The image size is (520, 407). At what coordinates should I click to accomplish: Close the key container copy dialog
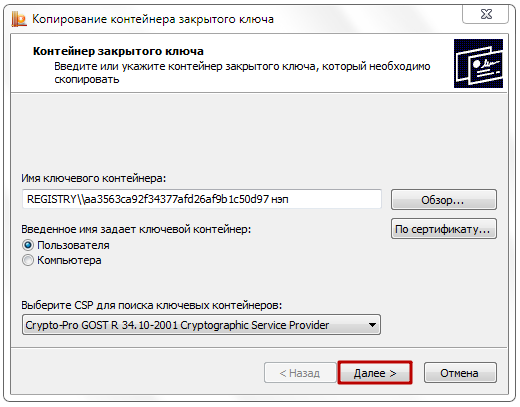pos(486,14)
